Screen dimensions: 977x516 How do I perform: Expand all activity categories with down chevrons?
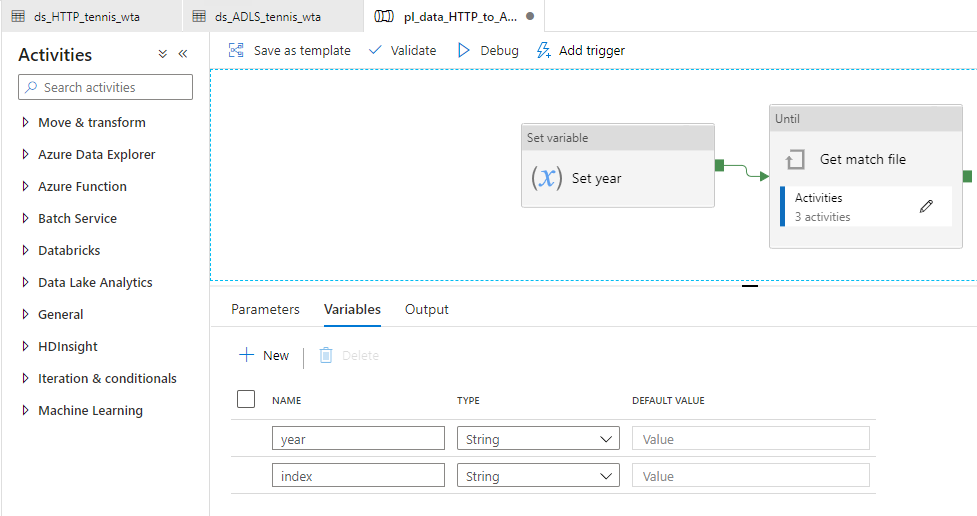163,54
